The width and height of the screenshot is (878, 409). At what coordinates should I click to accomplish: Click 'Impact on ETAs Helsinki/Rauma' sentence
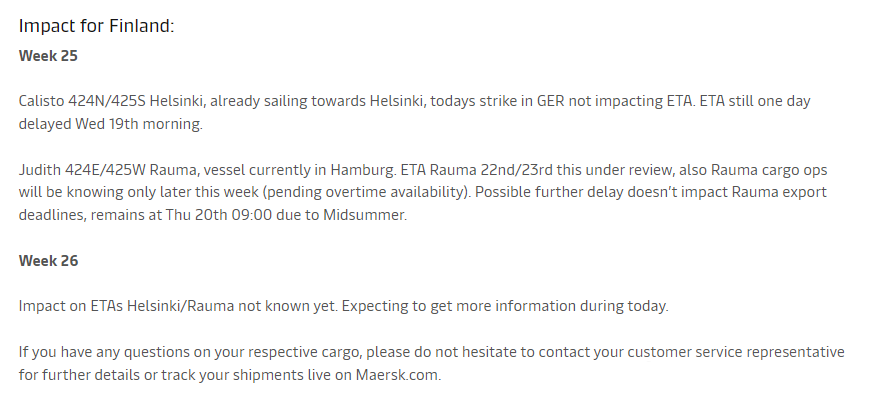click(x=126, y=306)
